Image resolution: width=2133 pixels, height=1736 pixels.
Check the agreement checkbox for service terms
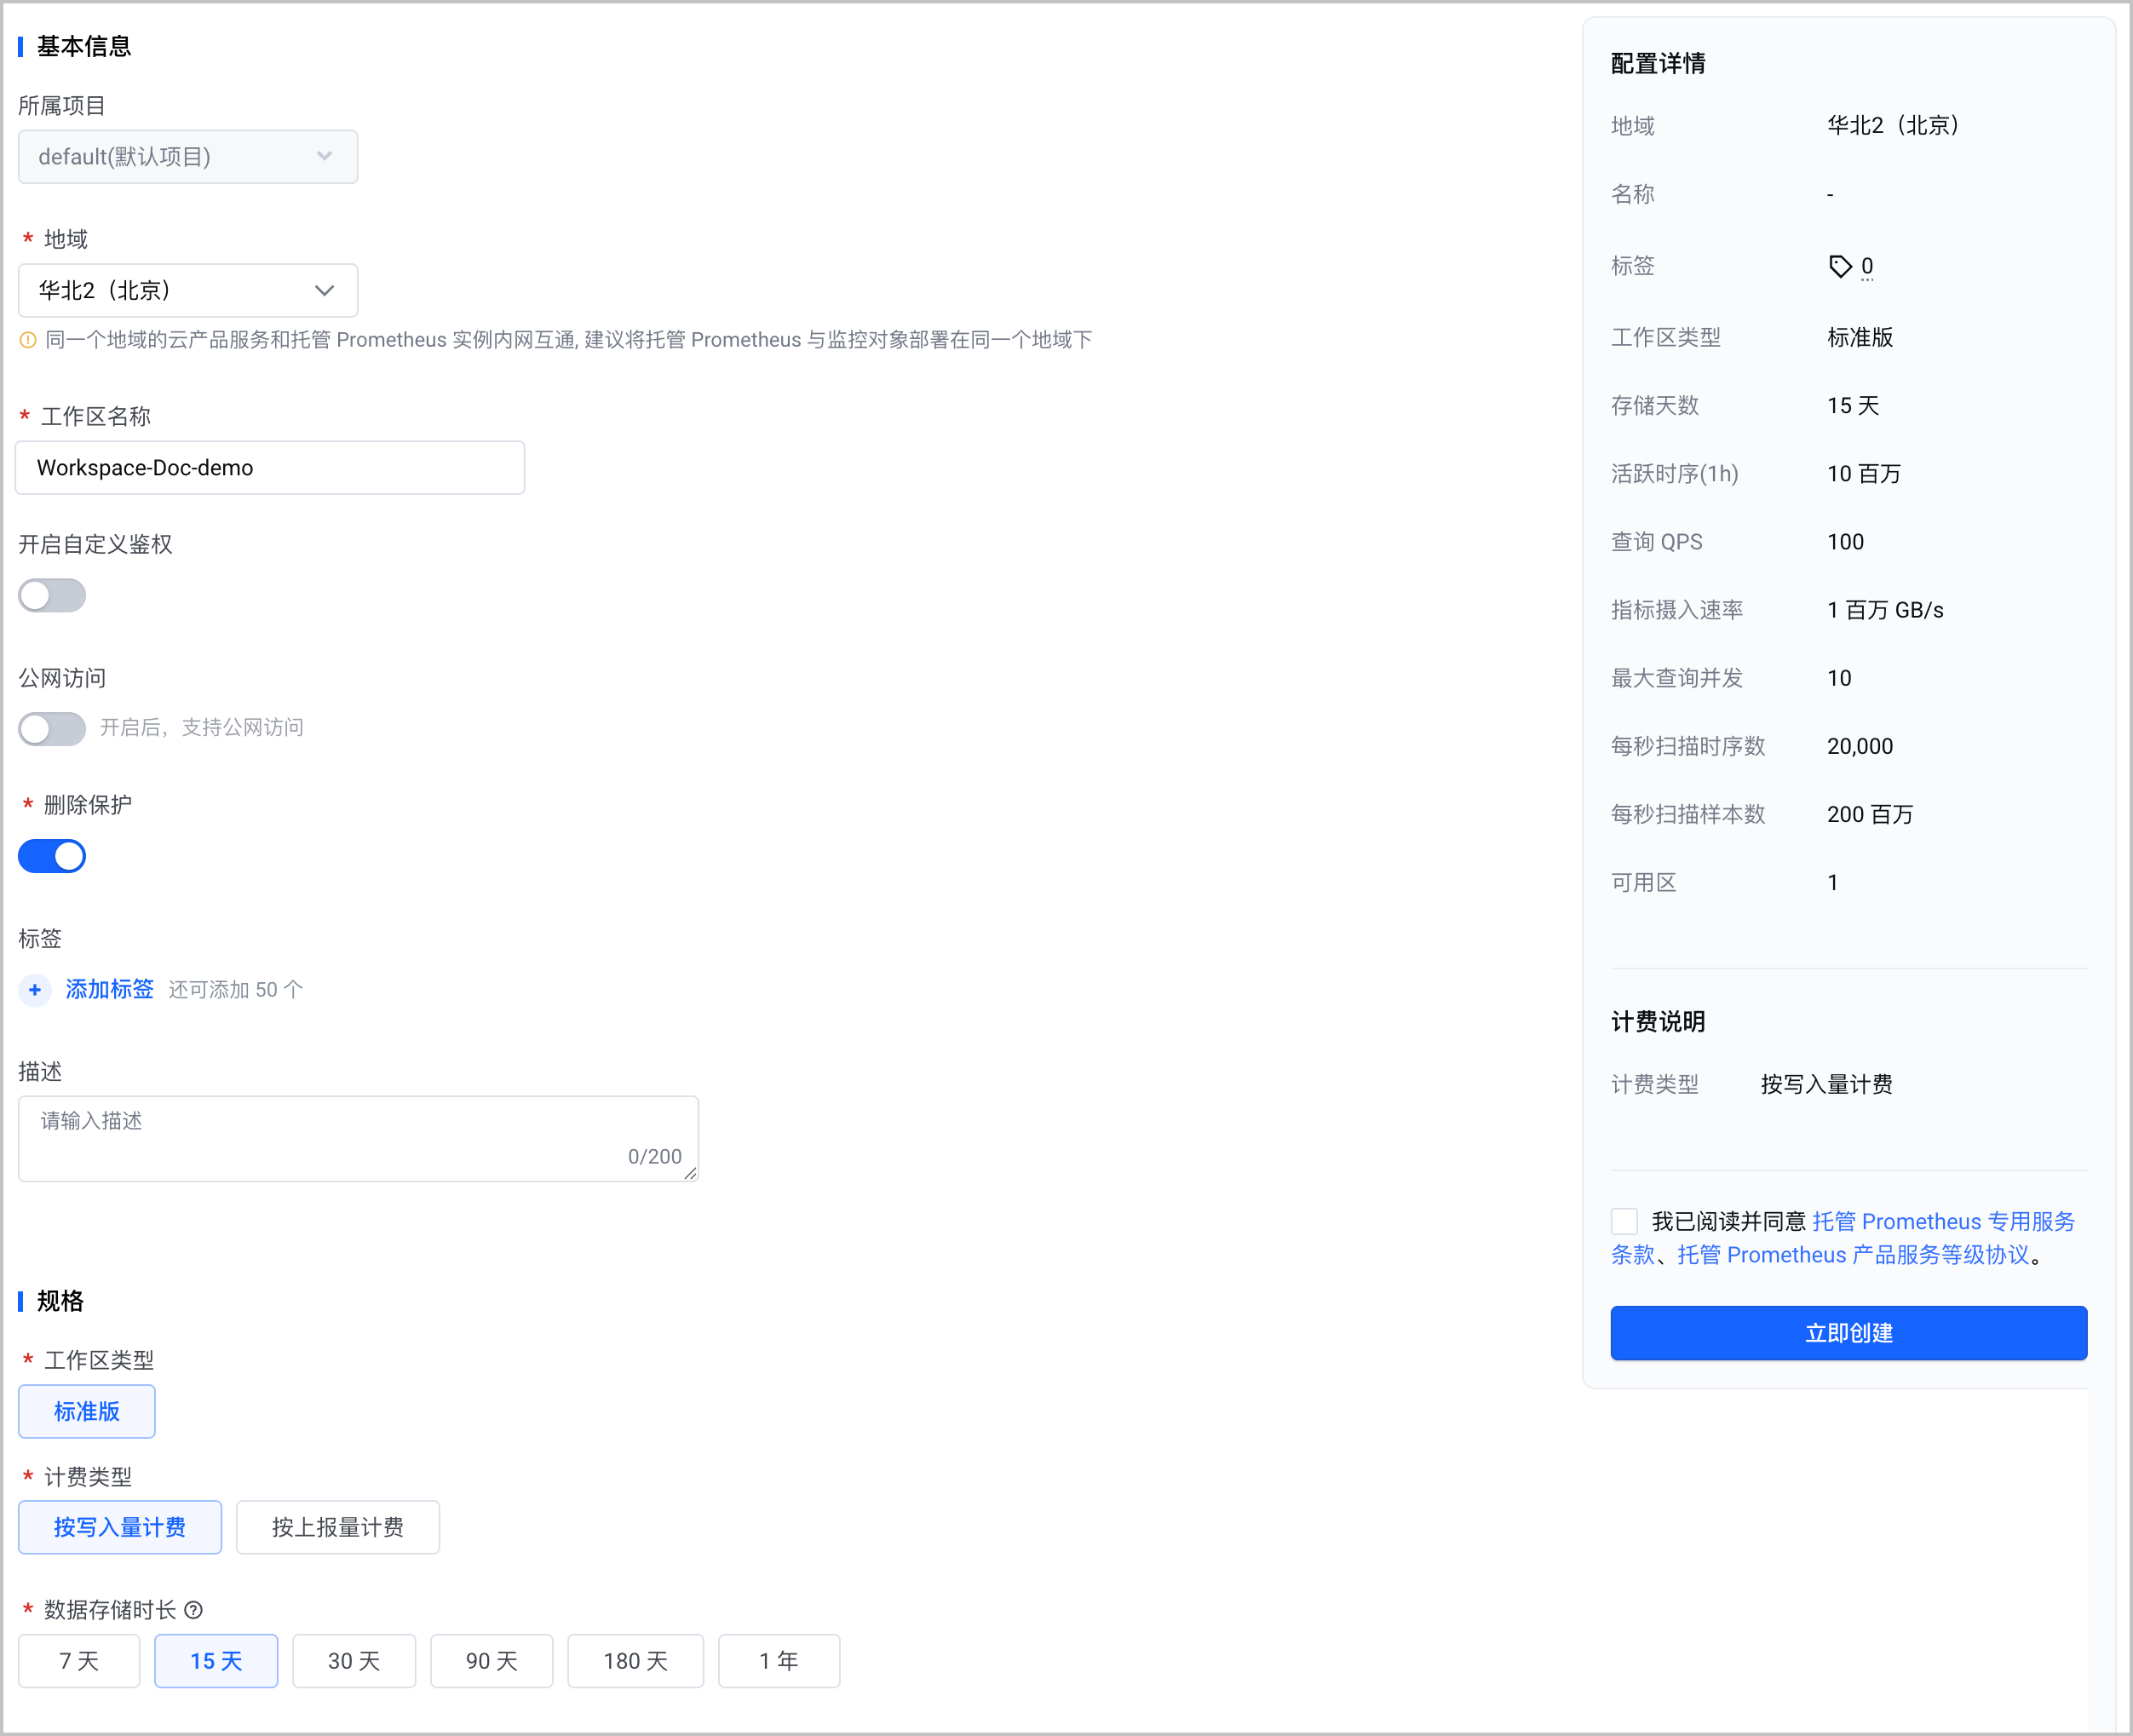tap(1624, 1221)
